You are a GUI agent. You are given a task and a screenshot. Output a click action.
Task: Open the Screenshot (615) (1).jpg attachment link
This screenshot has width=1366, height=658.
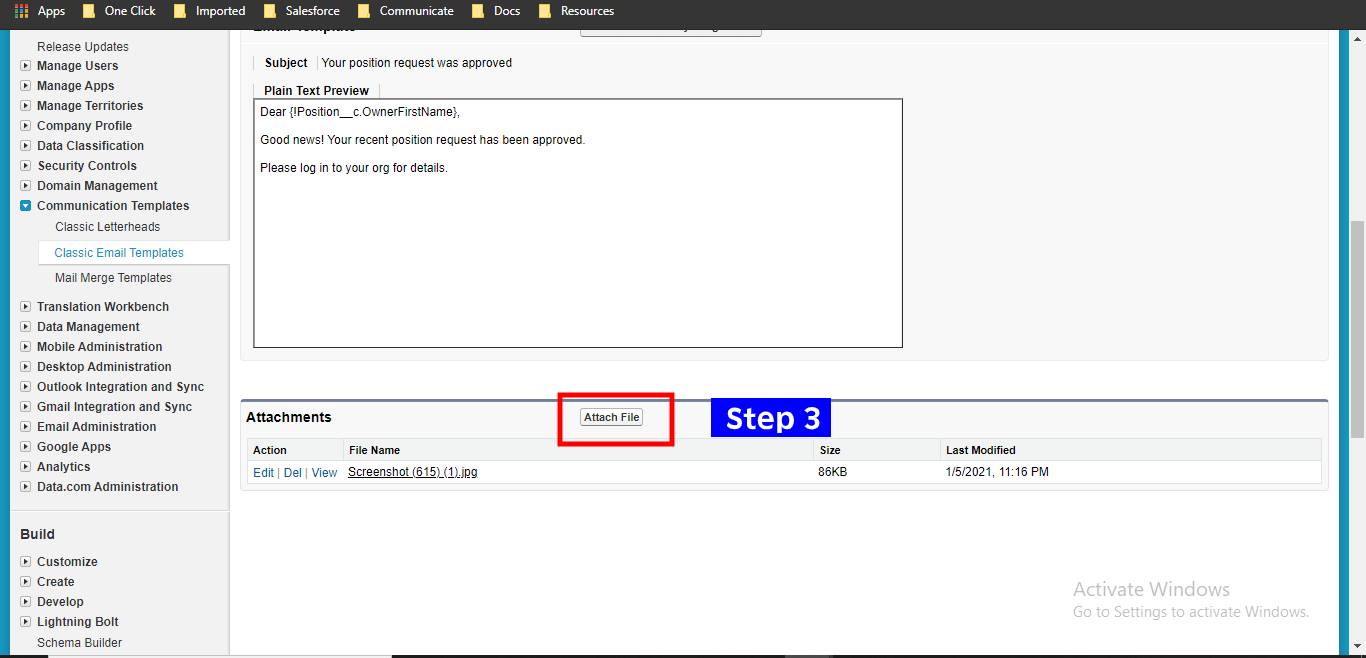(x=413, y=472)
